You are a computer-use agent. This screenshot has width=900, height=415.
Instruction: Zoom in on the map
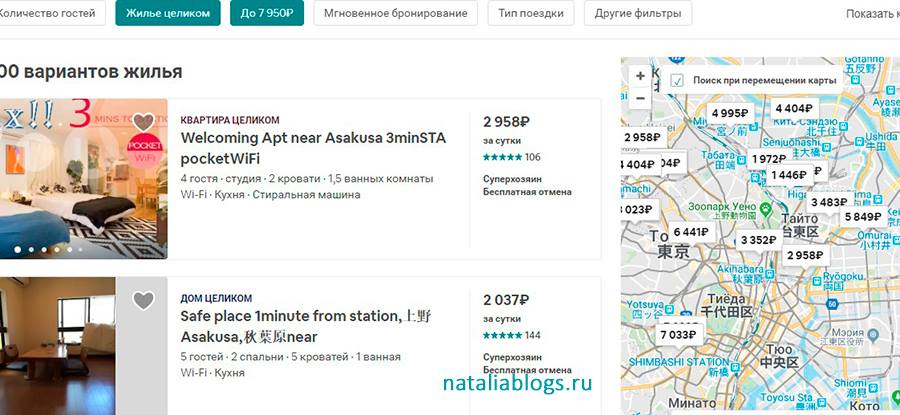coord(640,76)
